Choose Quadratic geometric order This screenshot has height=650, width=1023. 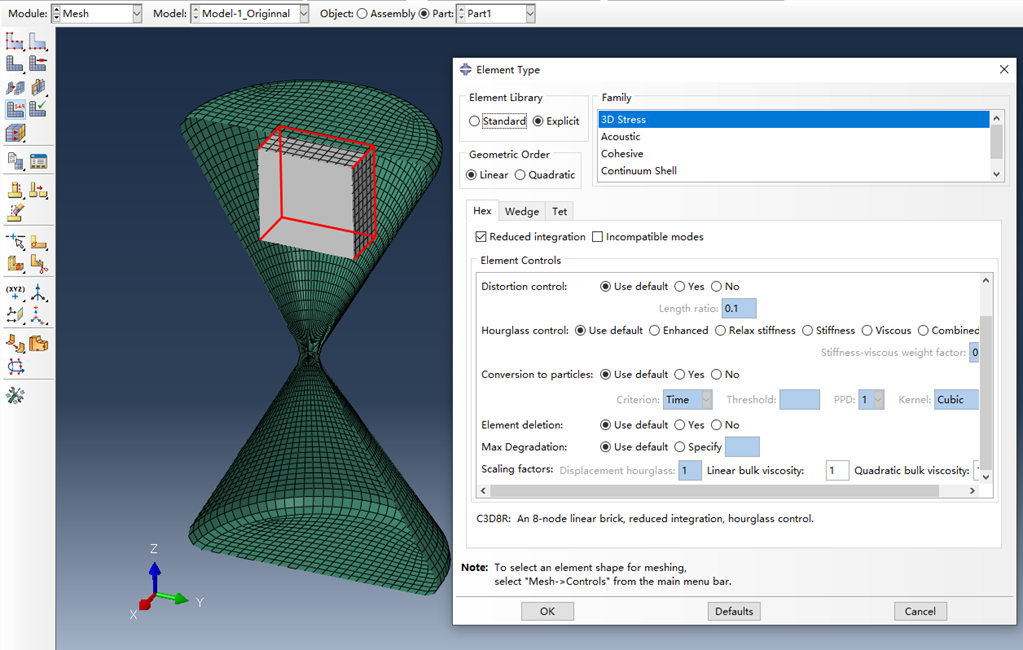click(x=520, y=175)
